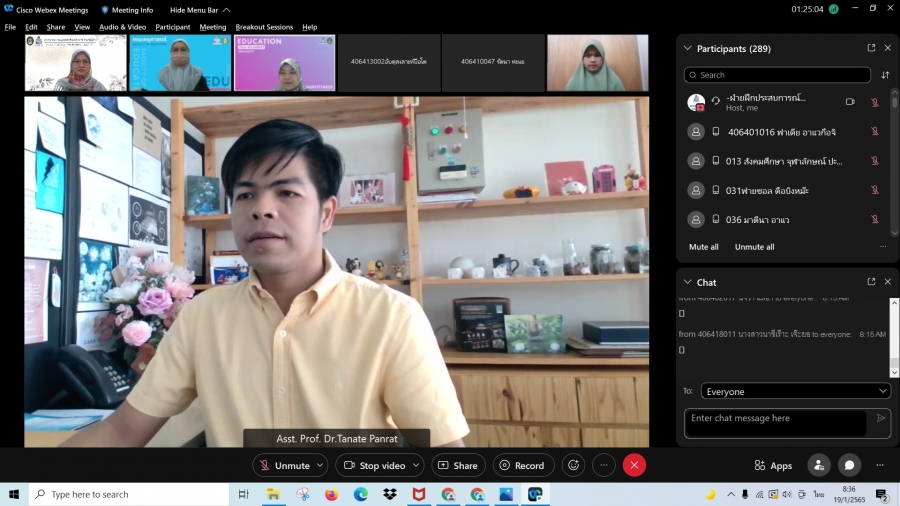Open the chat recipient Everyone dropdown
900x506 pixels.
795,391
